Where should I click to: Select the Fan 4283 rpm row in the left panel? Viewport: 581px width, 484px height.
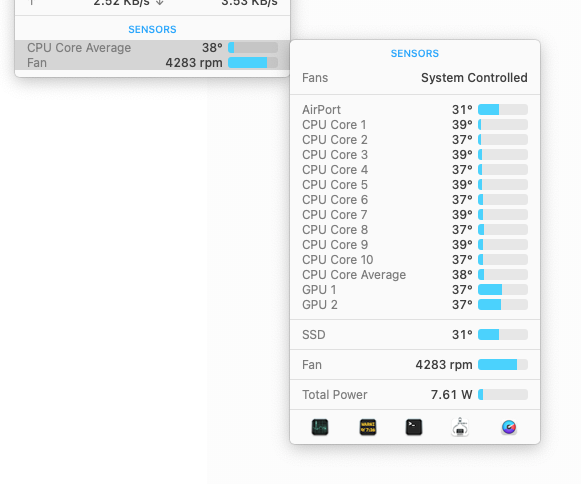152,63
